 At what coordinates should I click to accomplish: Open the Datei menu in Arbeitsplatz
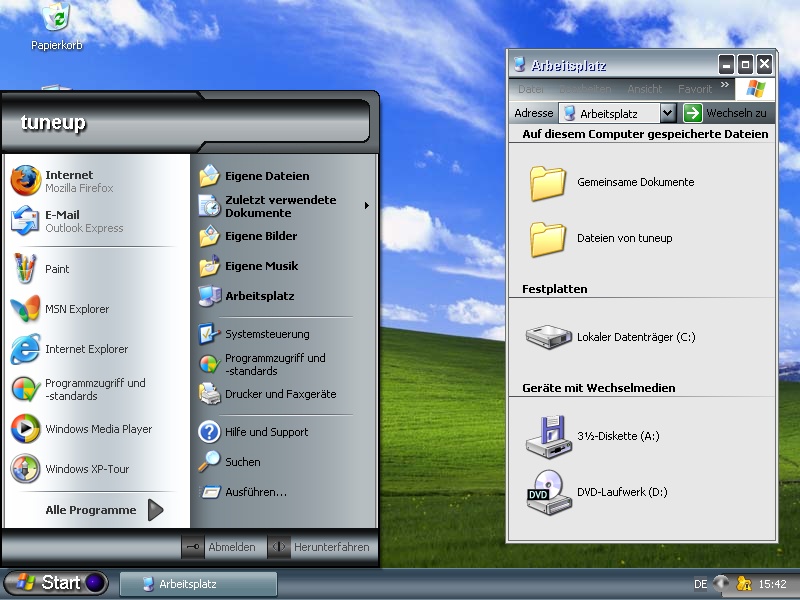click(531, 89)
